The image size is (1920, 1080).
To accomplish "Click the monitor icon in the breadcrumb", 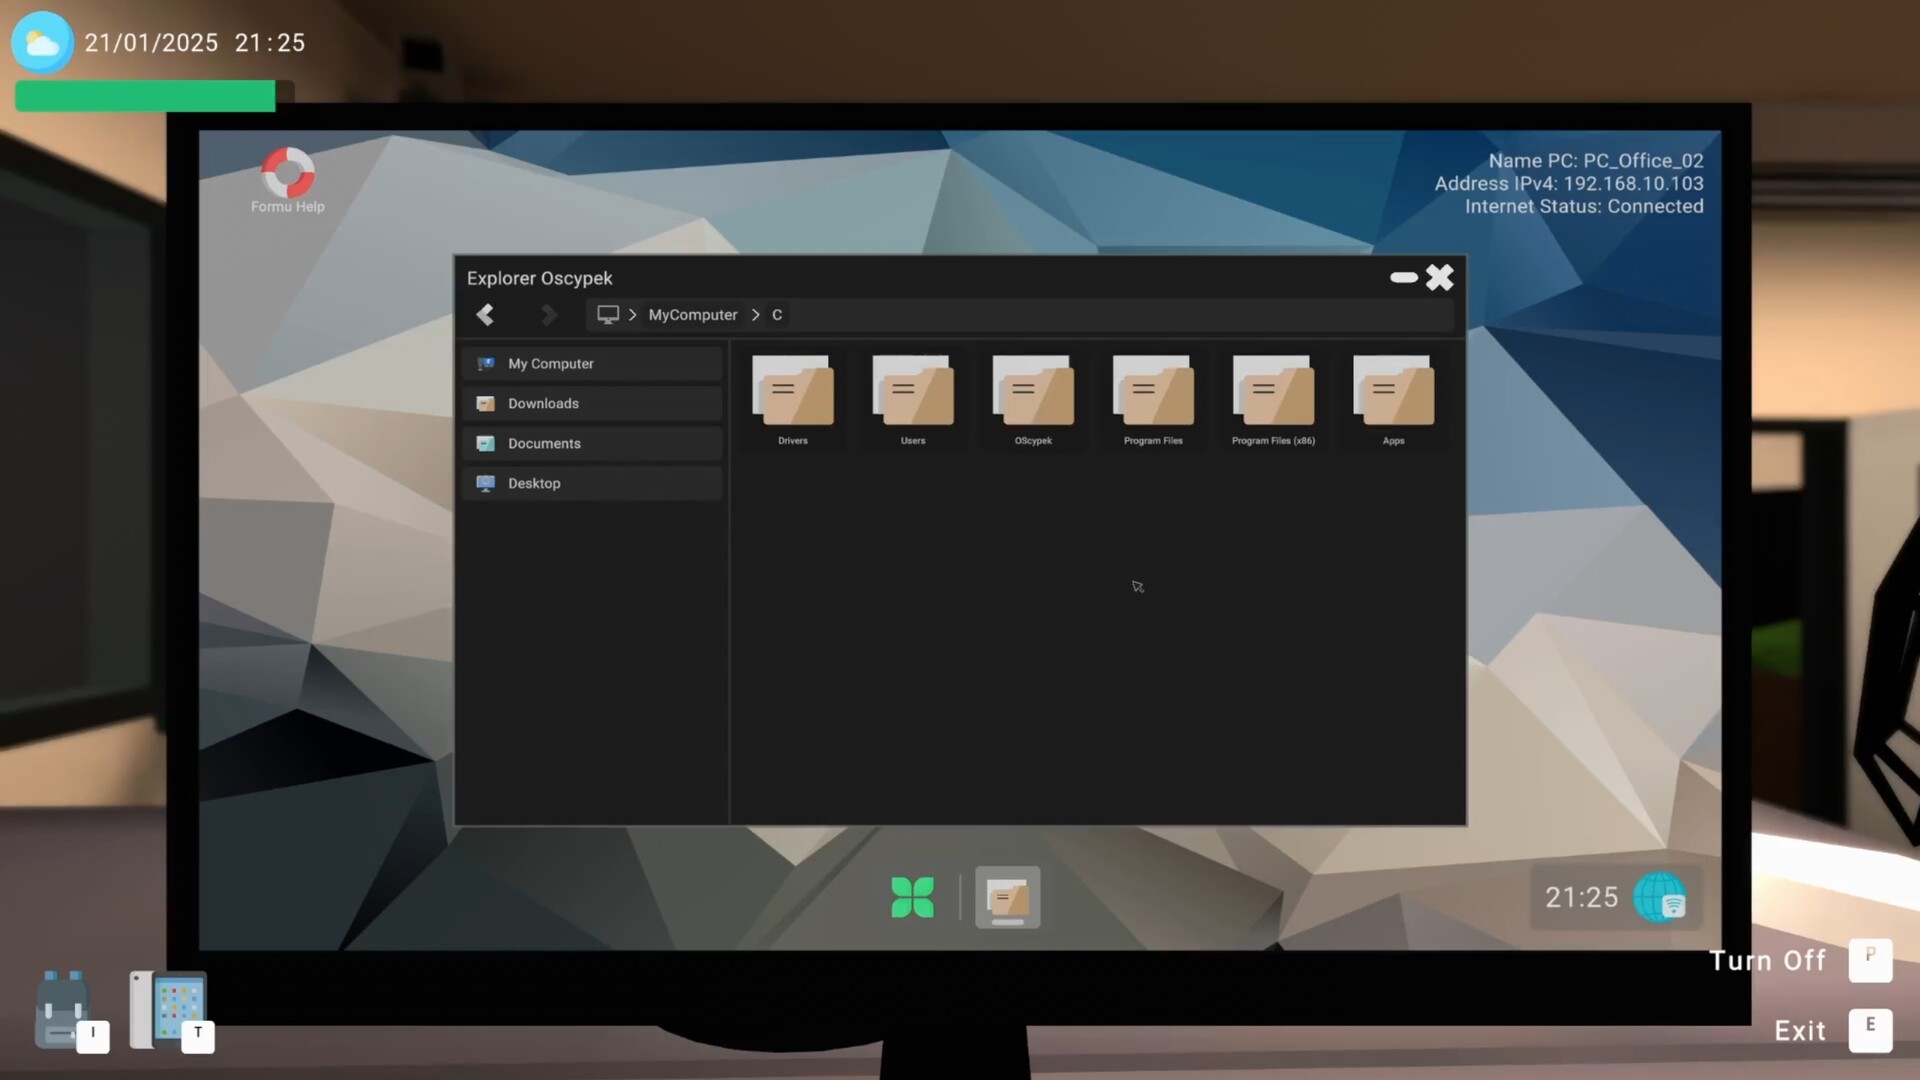I will click(x=607, y=315).
